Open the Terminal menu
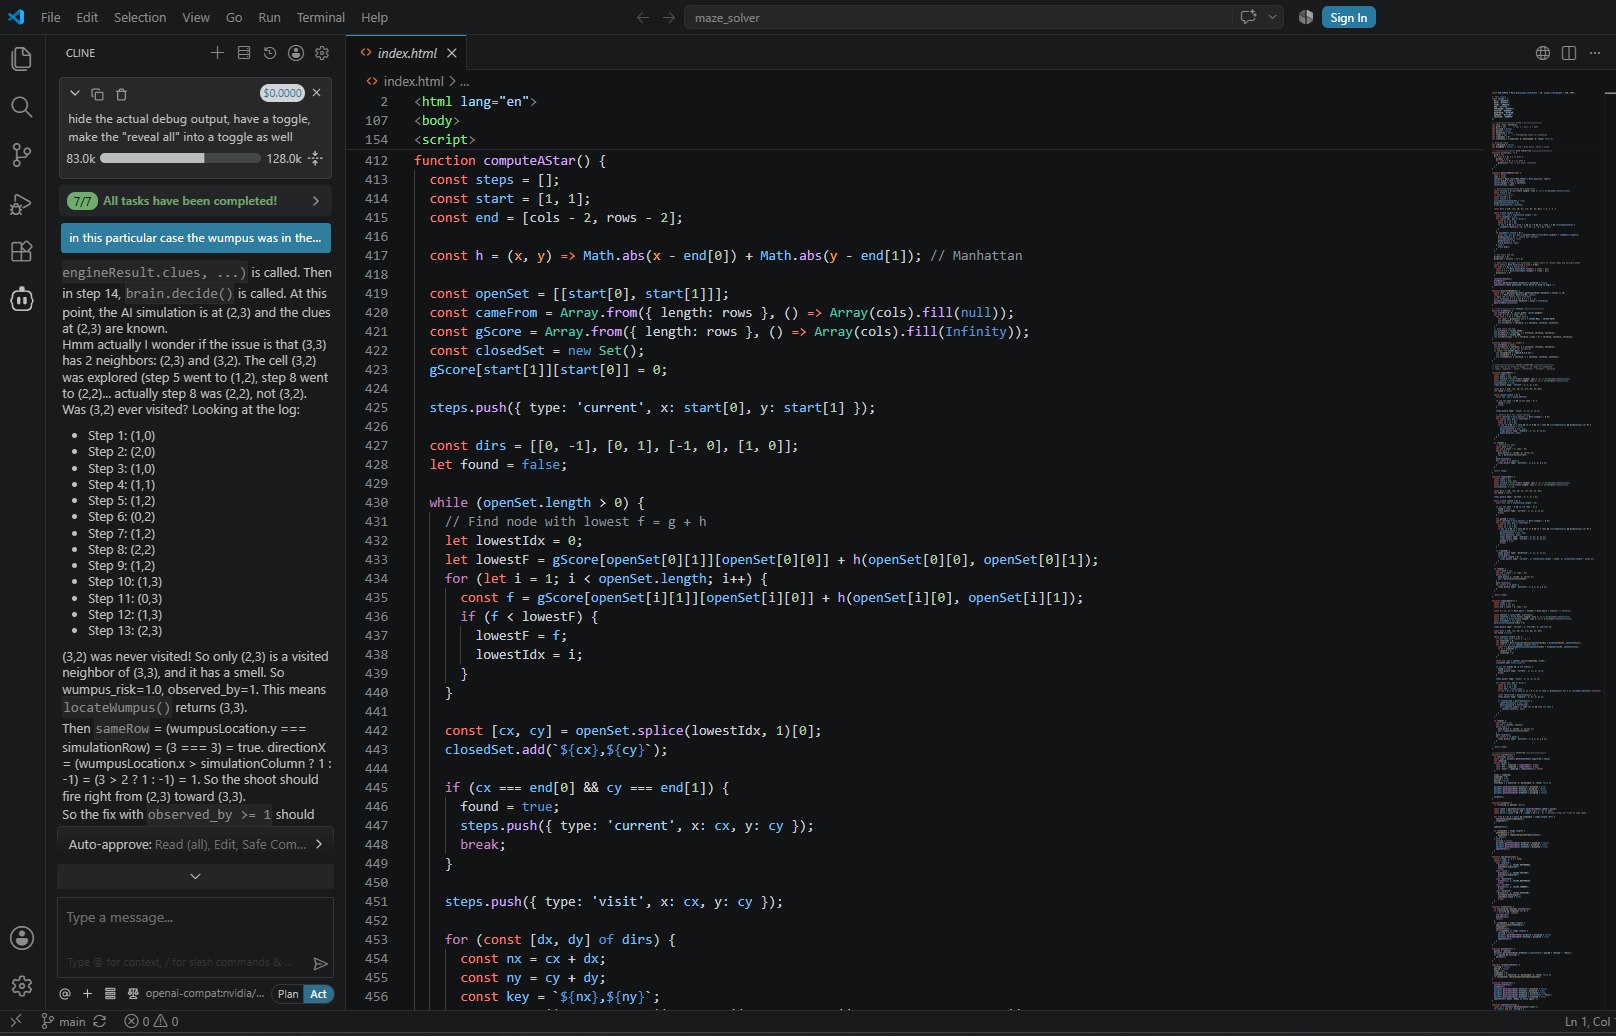The image size is (1616, 1036). [320, 17]
